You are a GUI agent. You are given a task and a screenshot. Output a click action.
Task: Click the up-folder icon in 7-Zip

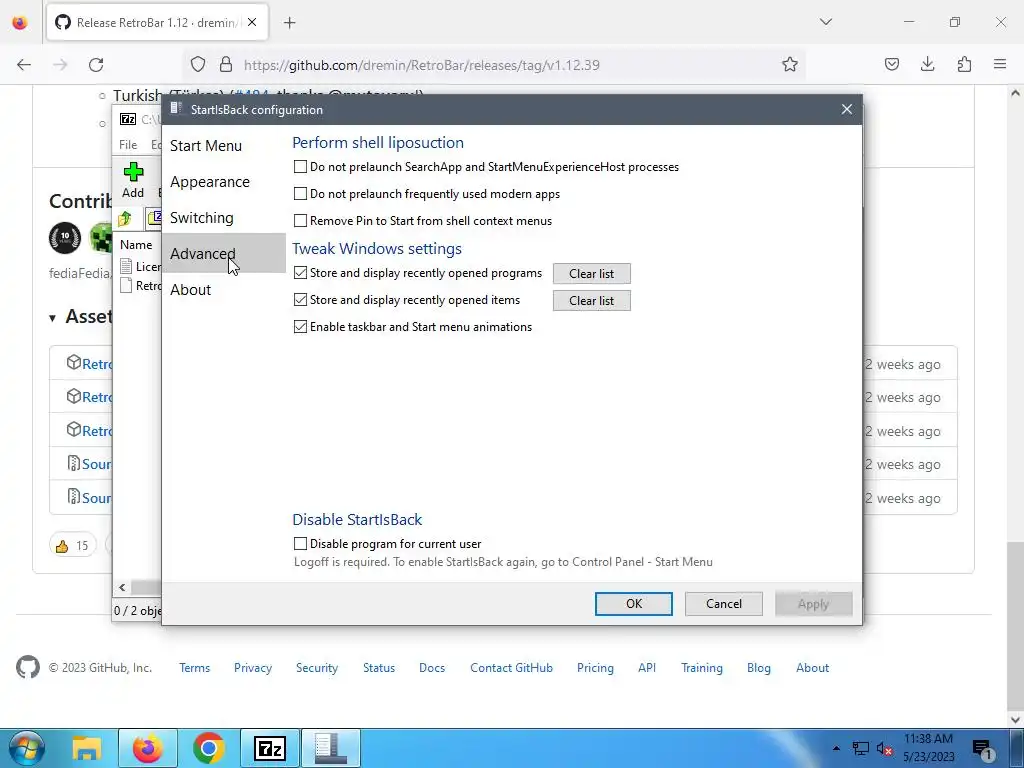pos(125,219)
